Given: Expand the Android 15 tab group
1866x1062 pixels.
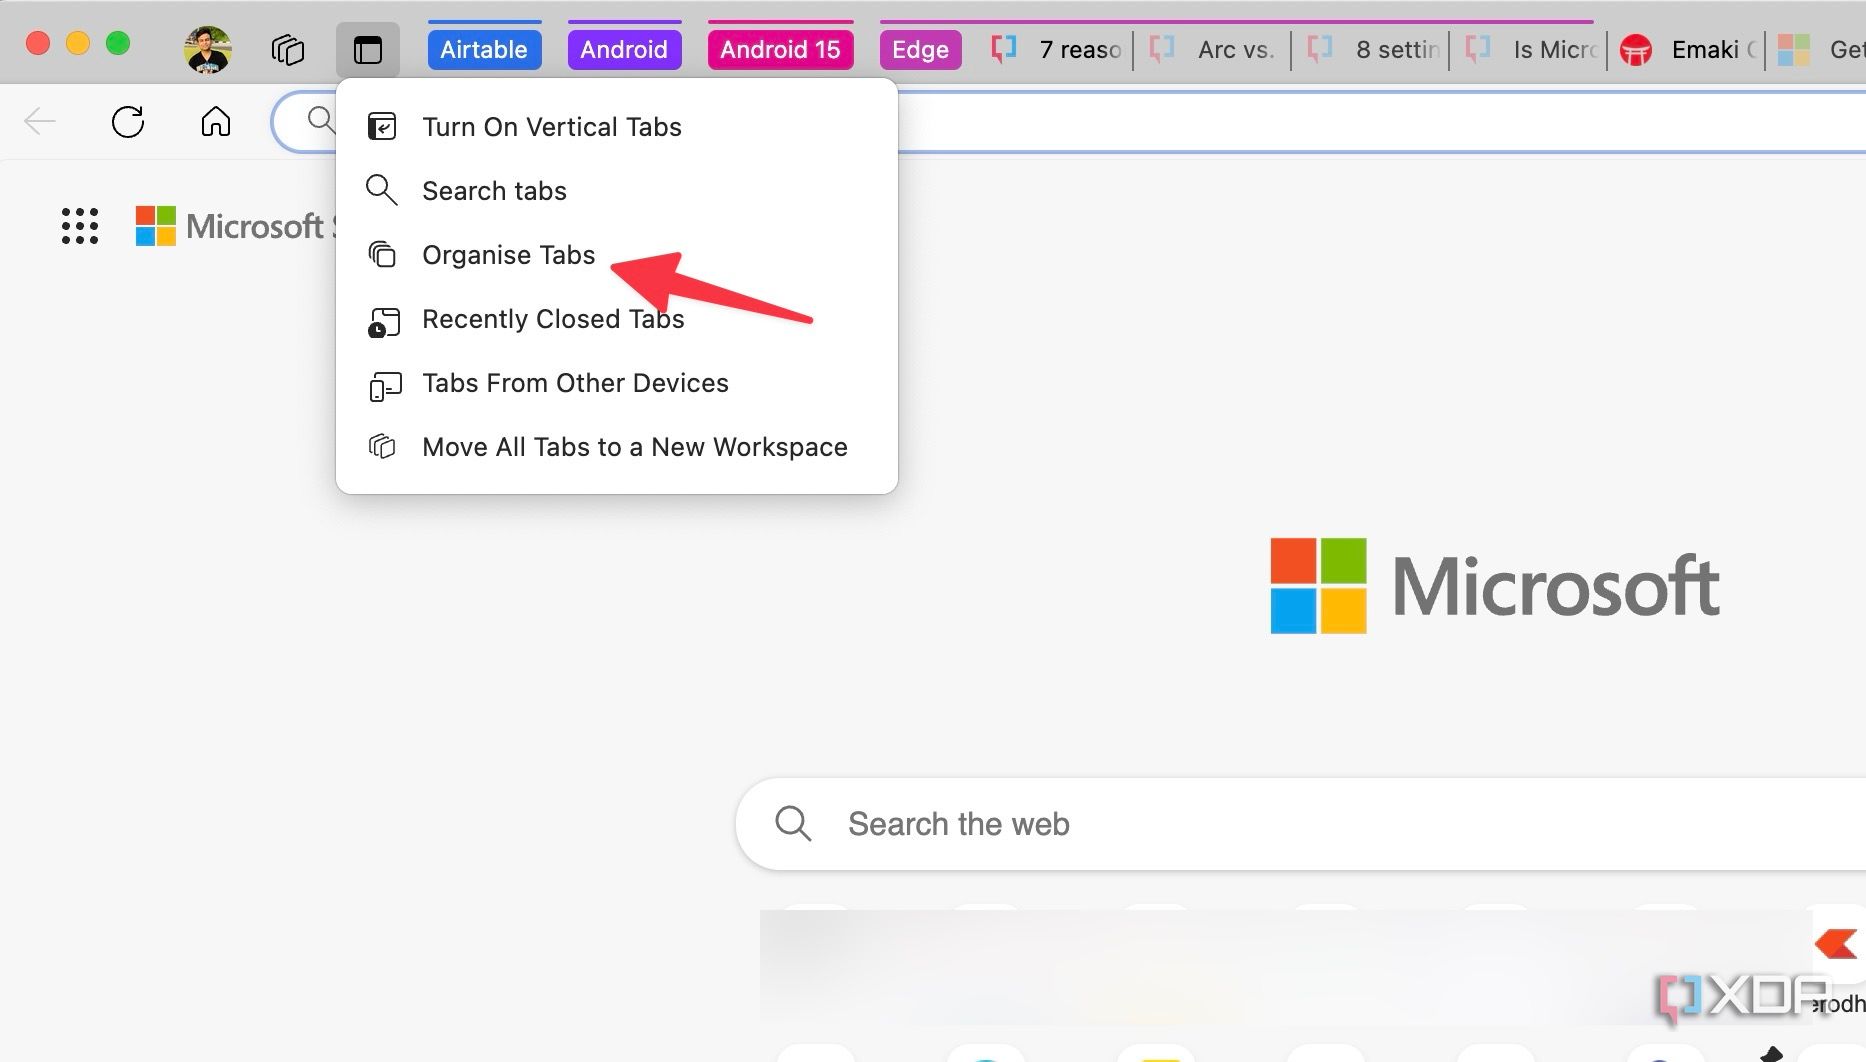Looking at the screenshot, I should click(x=781, y=49).
